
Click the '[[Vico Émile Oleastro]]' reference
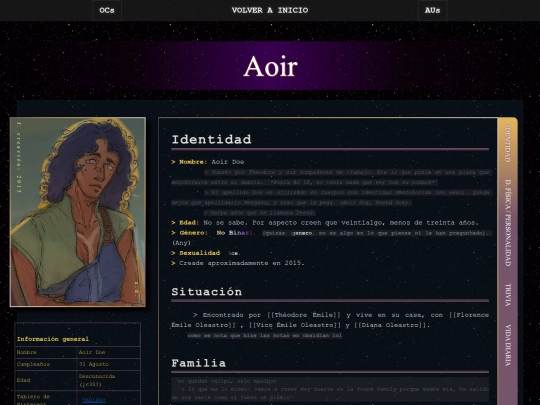pos(295,325)
